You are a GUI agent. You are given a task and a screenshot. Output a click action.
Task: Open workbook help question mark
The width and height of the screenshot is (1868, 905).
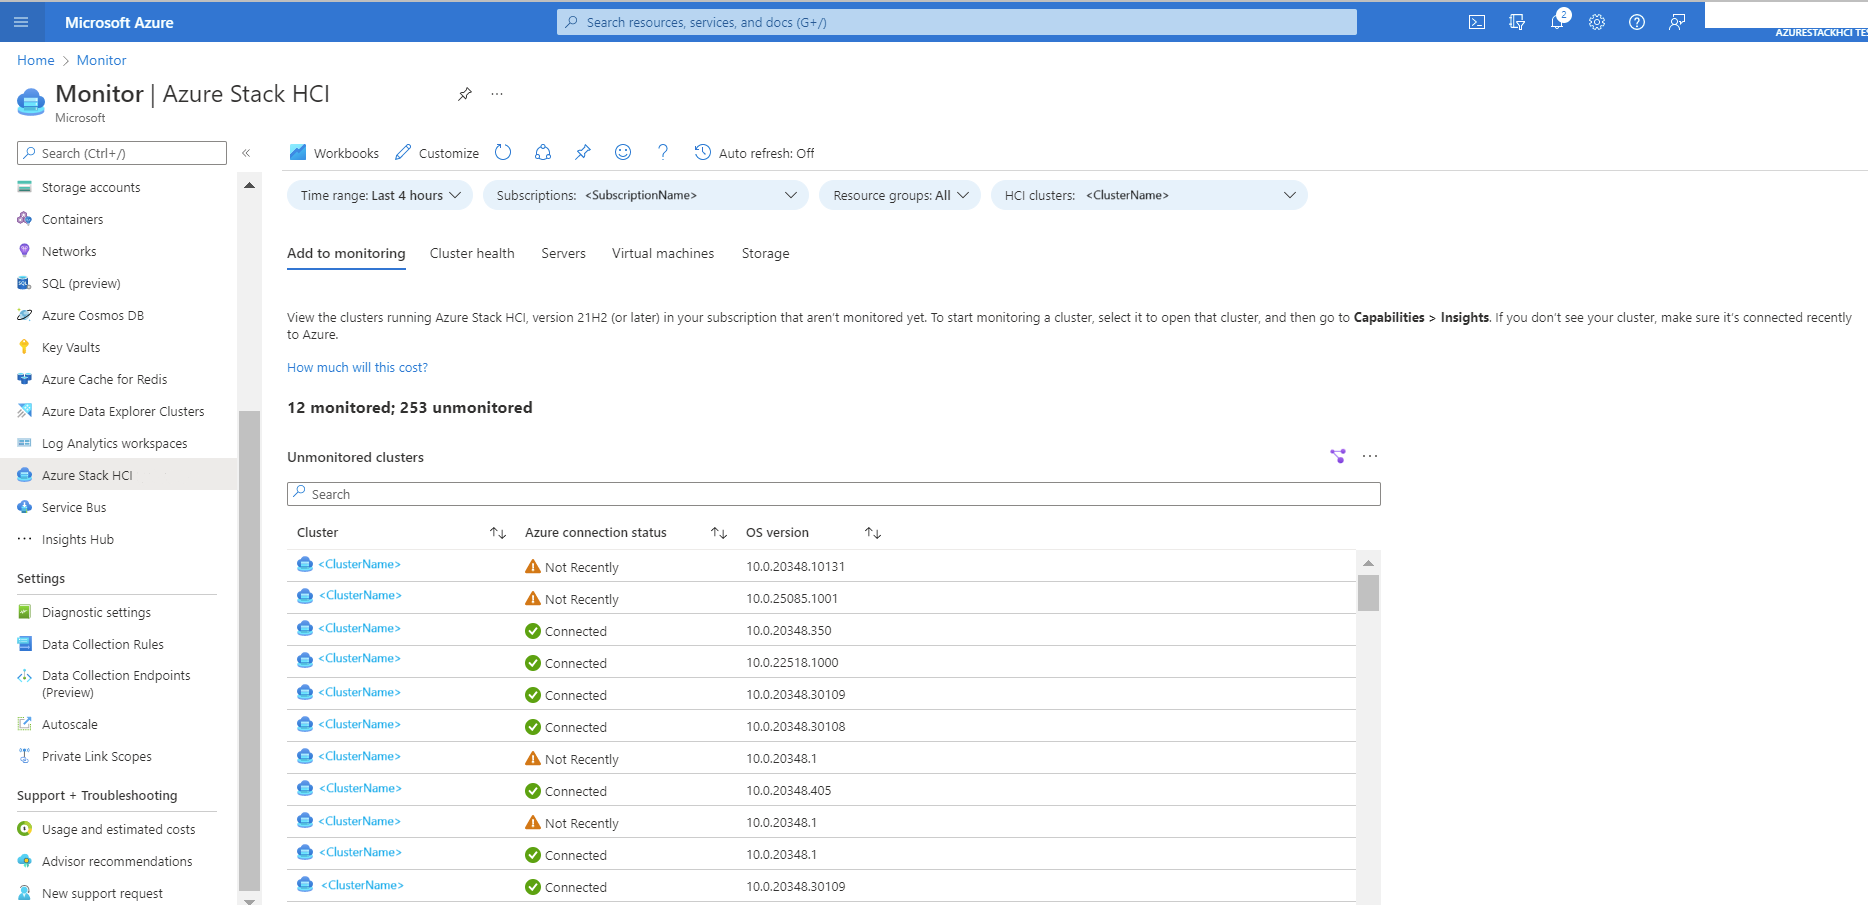[x=663, y=152]
